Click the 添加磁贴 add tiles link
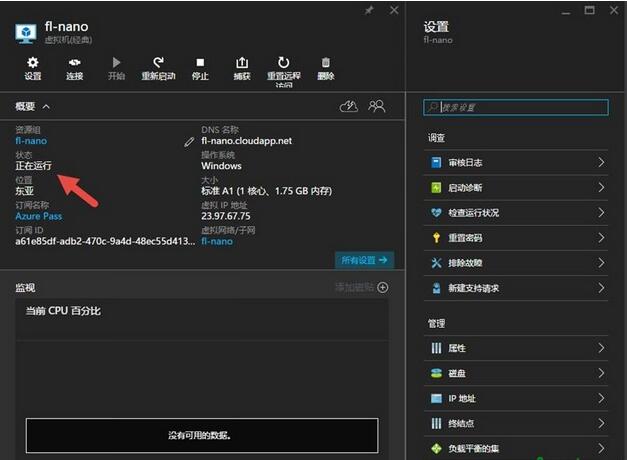The width and height of the screenshot is (627, 460). pos(354,287)
